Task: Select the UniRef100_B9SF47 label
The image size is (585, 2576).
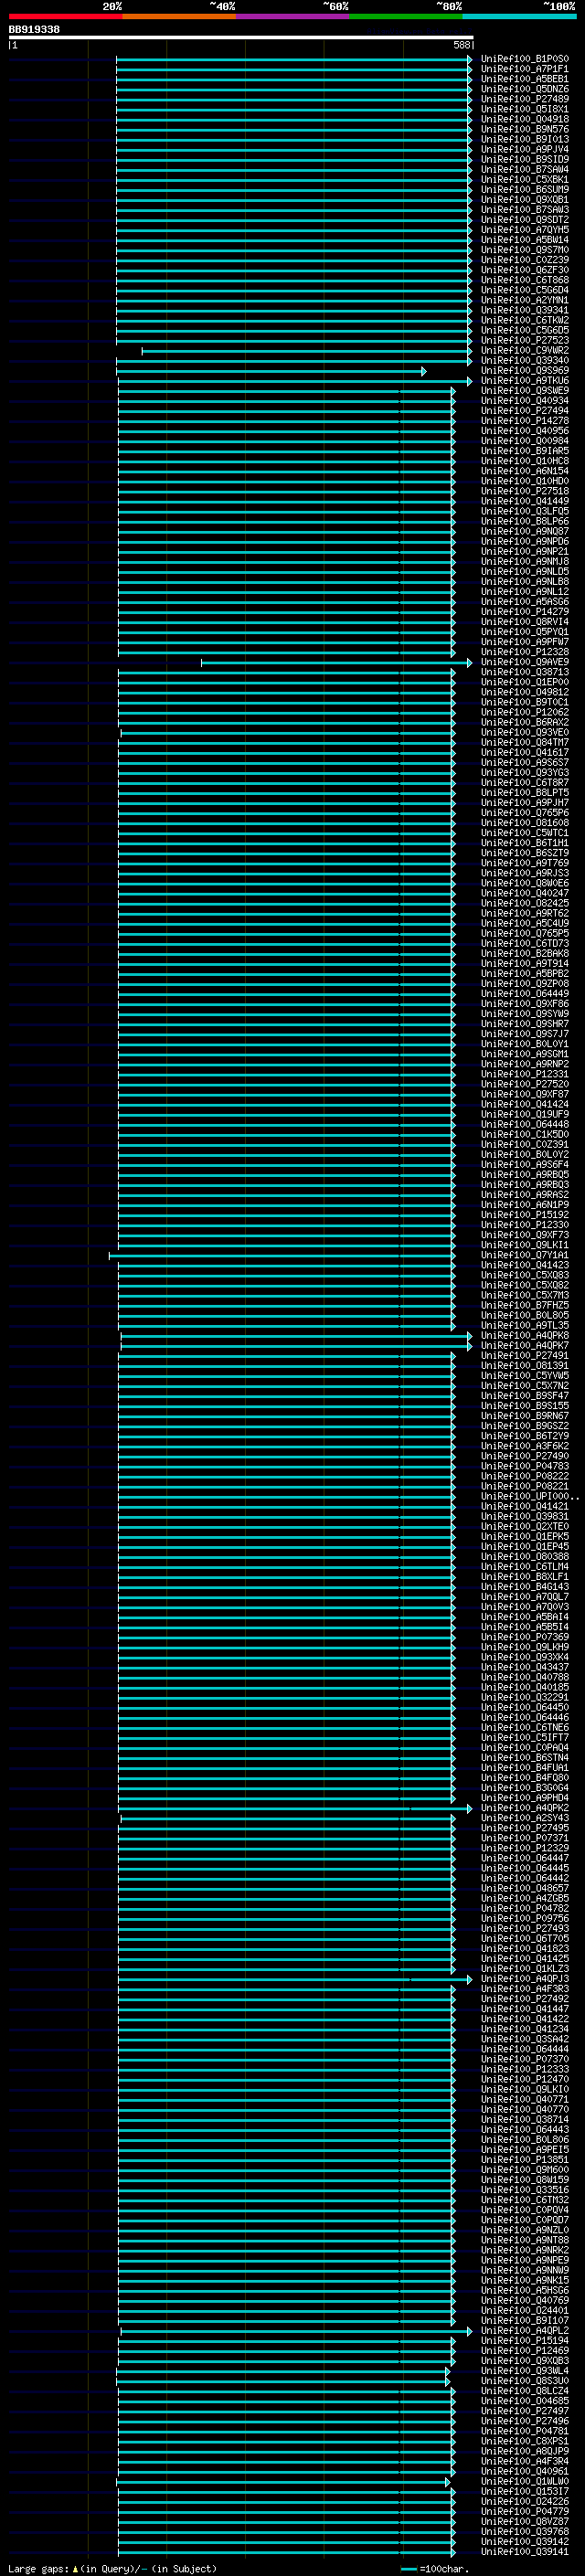Action: coord(524,1395)
